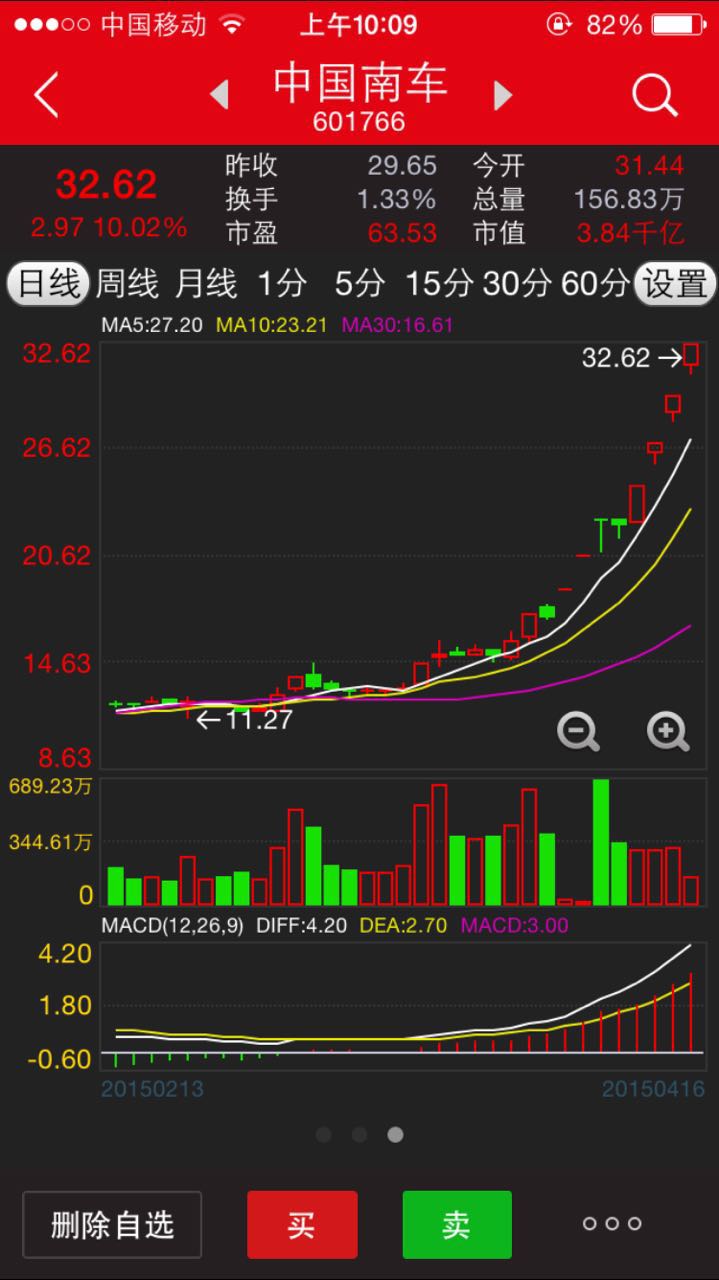Tap the purple MACD:3.00 label
The height and width of the screenshot is (1280, 719).
tap(514, 925)
